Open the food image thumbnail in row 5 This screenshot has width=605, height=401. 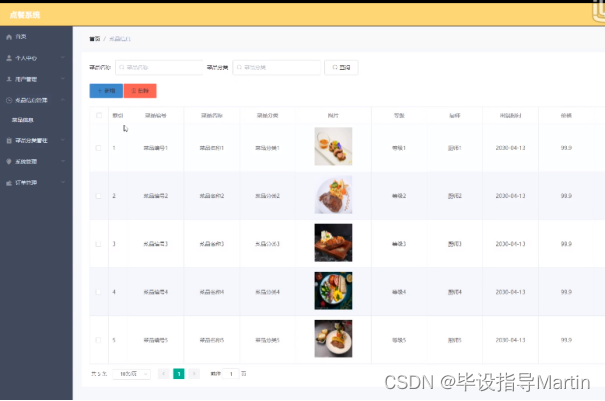point(333,338)
